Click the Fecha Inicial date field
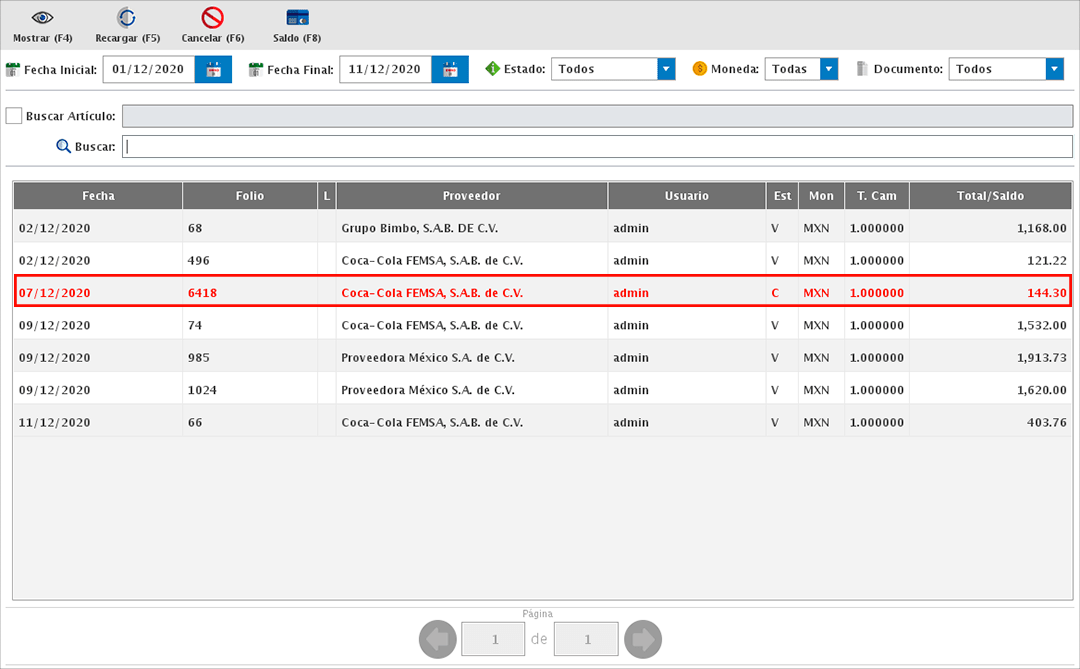The height and width of the screenshot is (669, 1080). 148,70
